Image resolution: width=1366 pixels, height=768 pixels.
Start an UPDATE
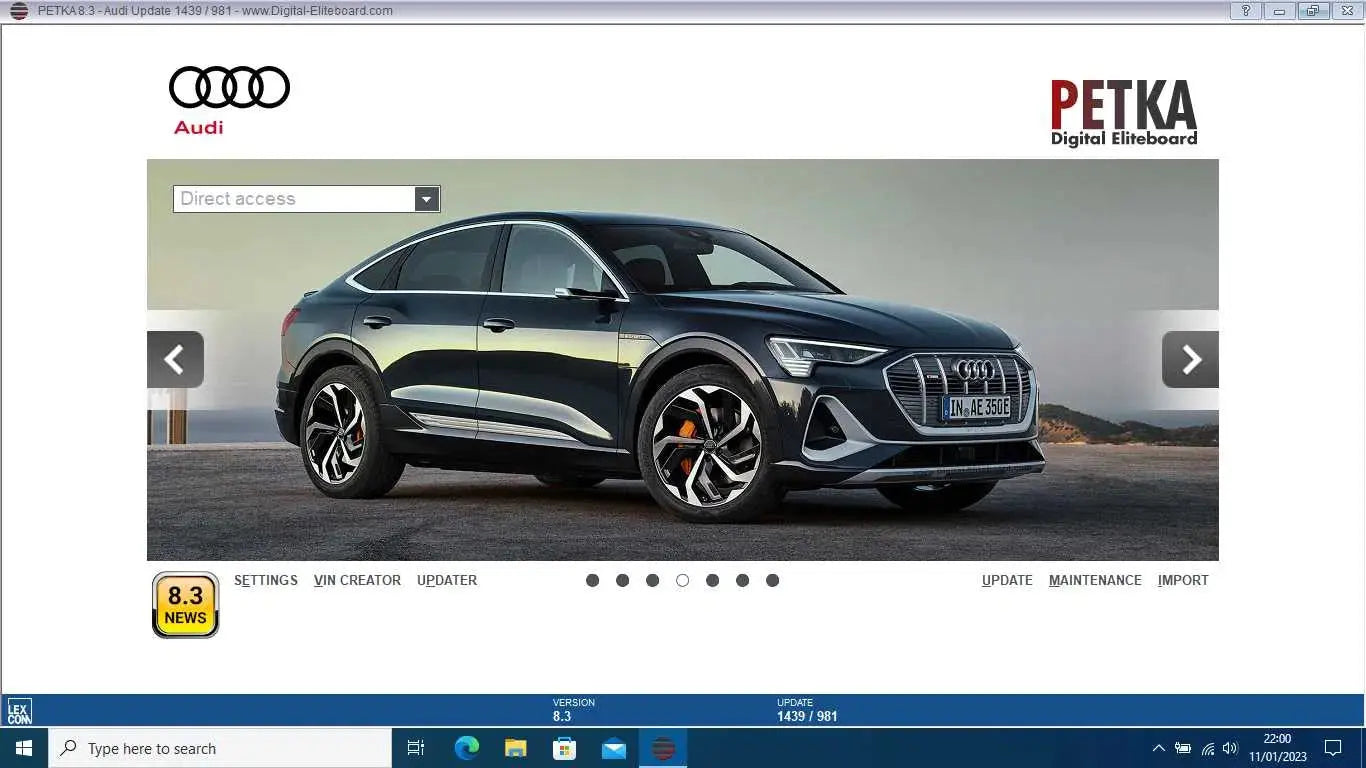click(1007, 580)
